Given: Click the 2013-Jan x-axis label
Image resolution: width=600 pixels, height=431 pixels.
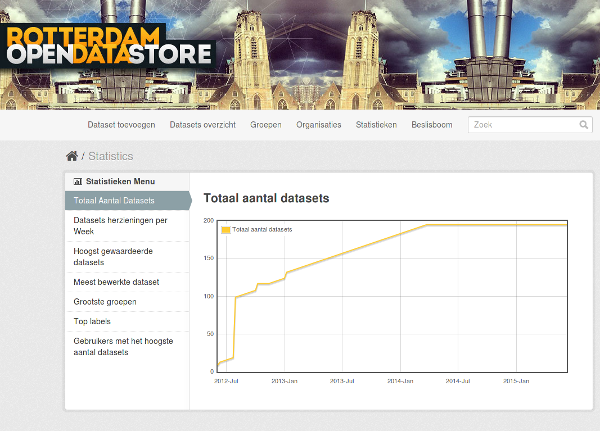Looking at the screenshot, I should coord(284,381).
